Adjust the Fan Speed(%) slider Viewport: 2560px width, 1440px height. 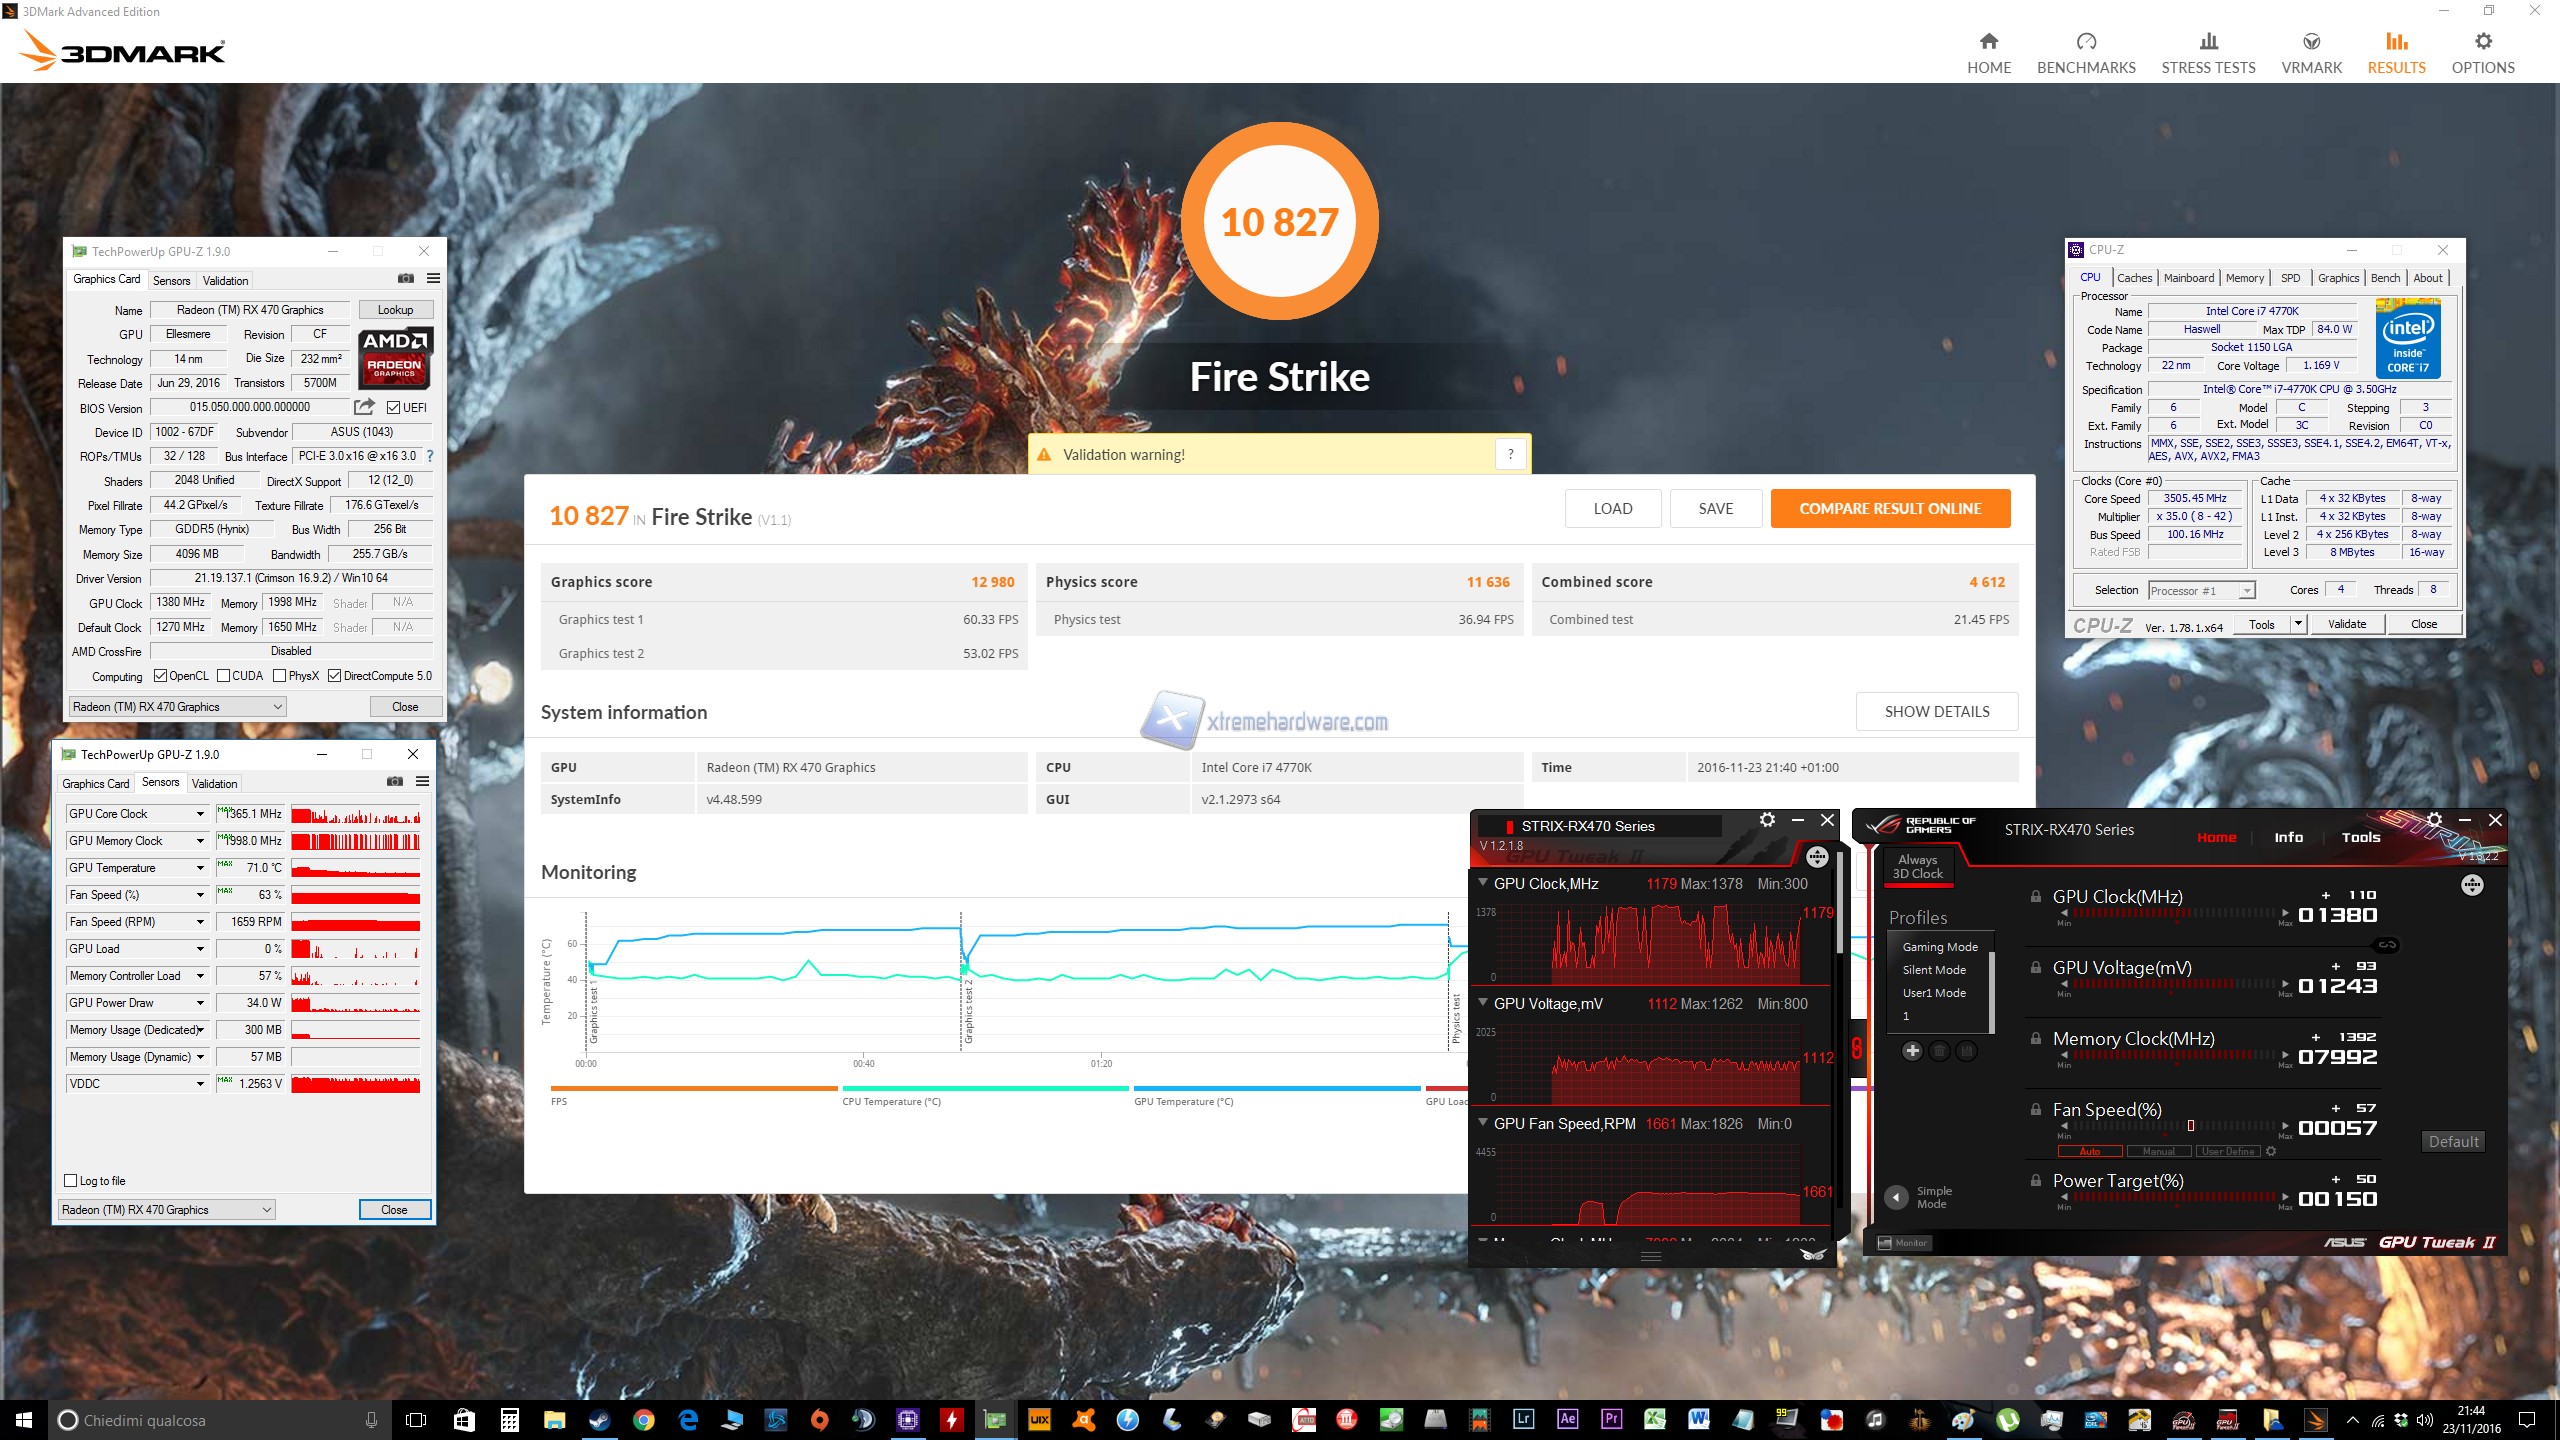pyautogui.click(x=2190, y=1126)
